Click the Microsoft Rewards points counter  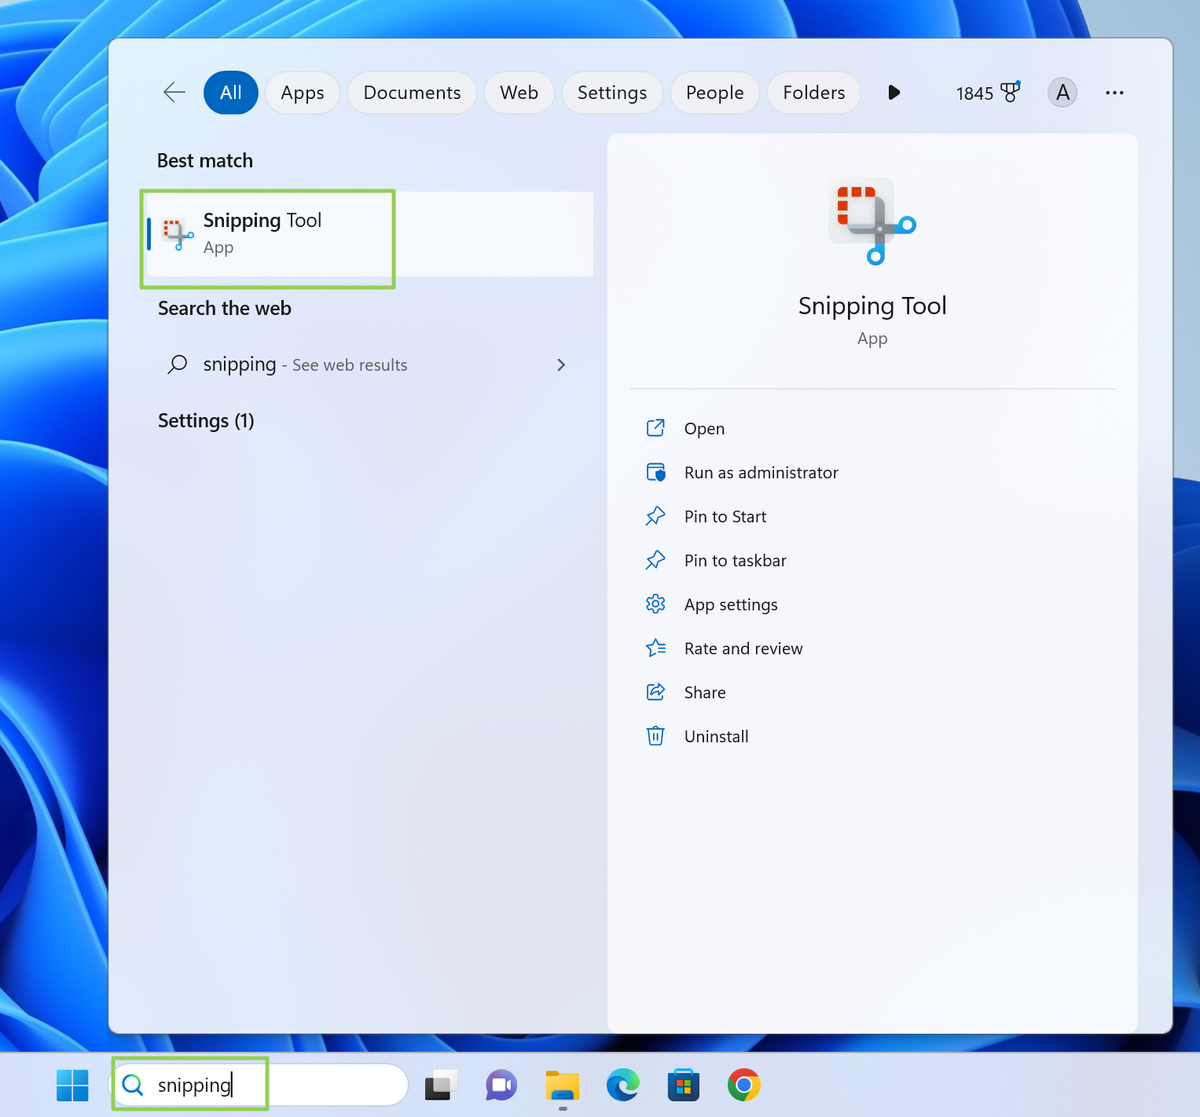[x=988, y=92]
